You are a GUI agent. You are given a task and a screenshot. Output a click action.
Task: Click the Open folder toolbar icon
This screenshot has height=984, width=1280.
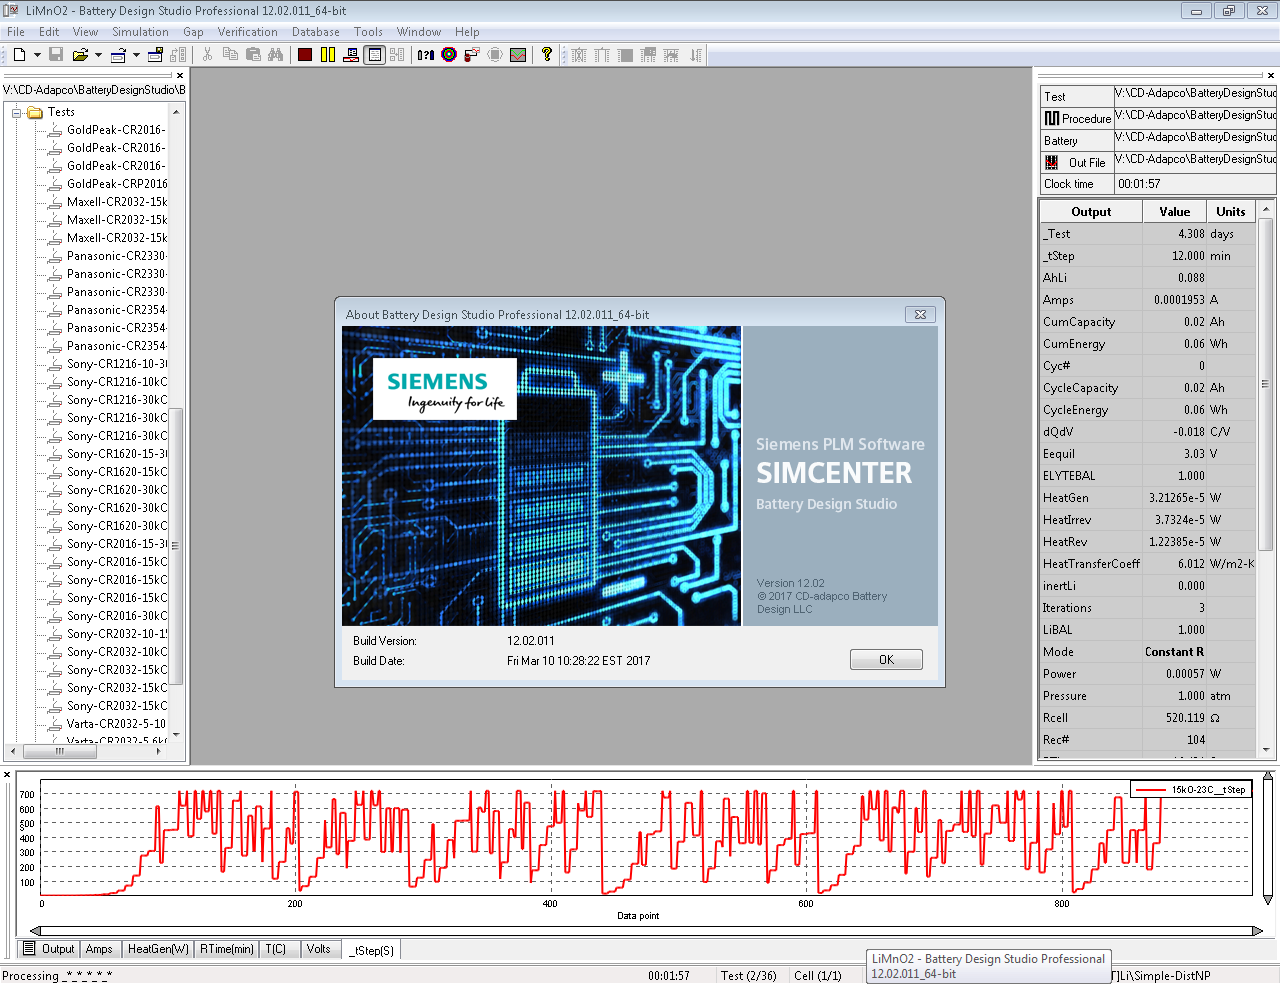[80, 55]
